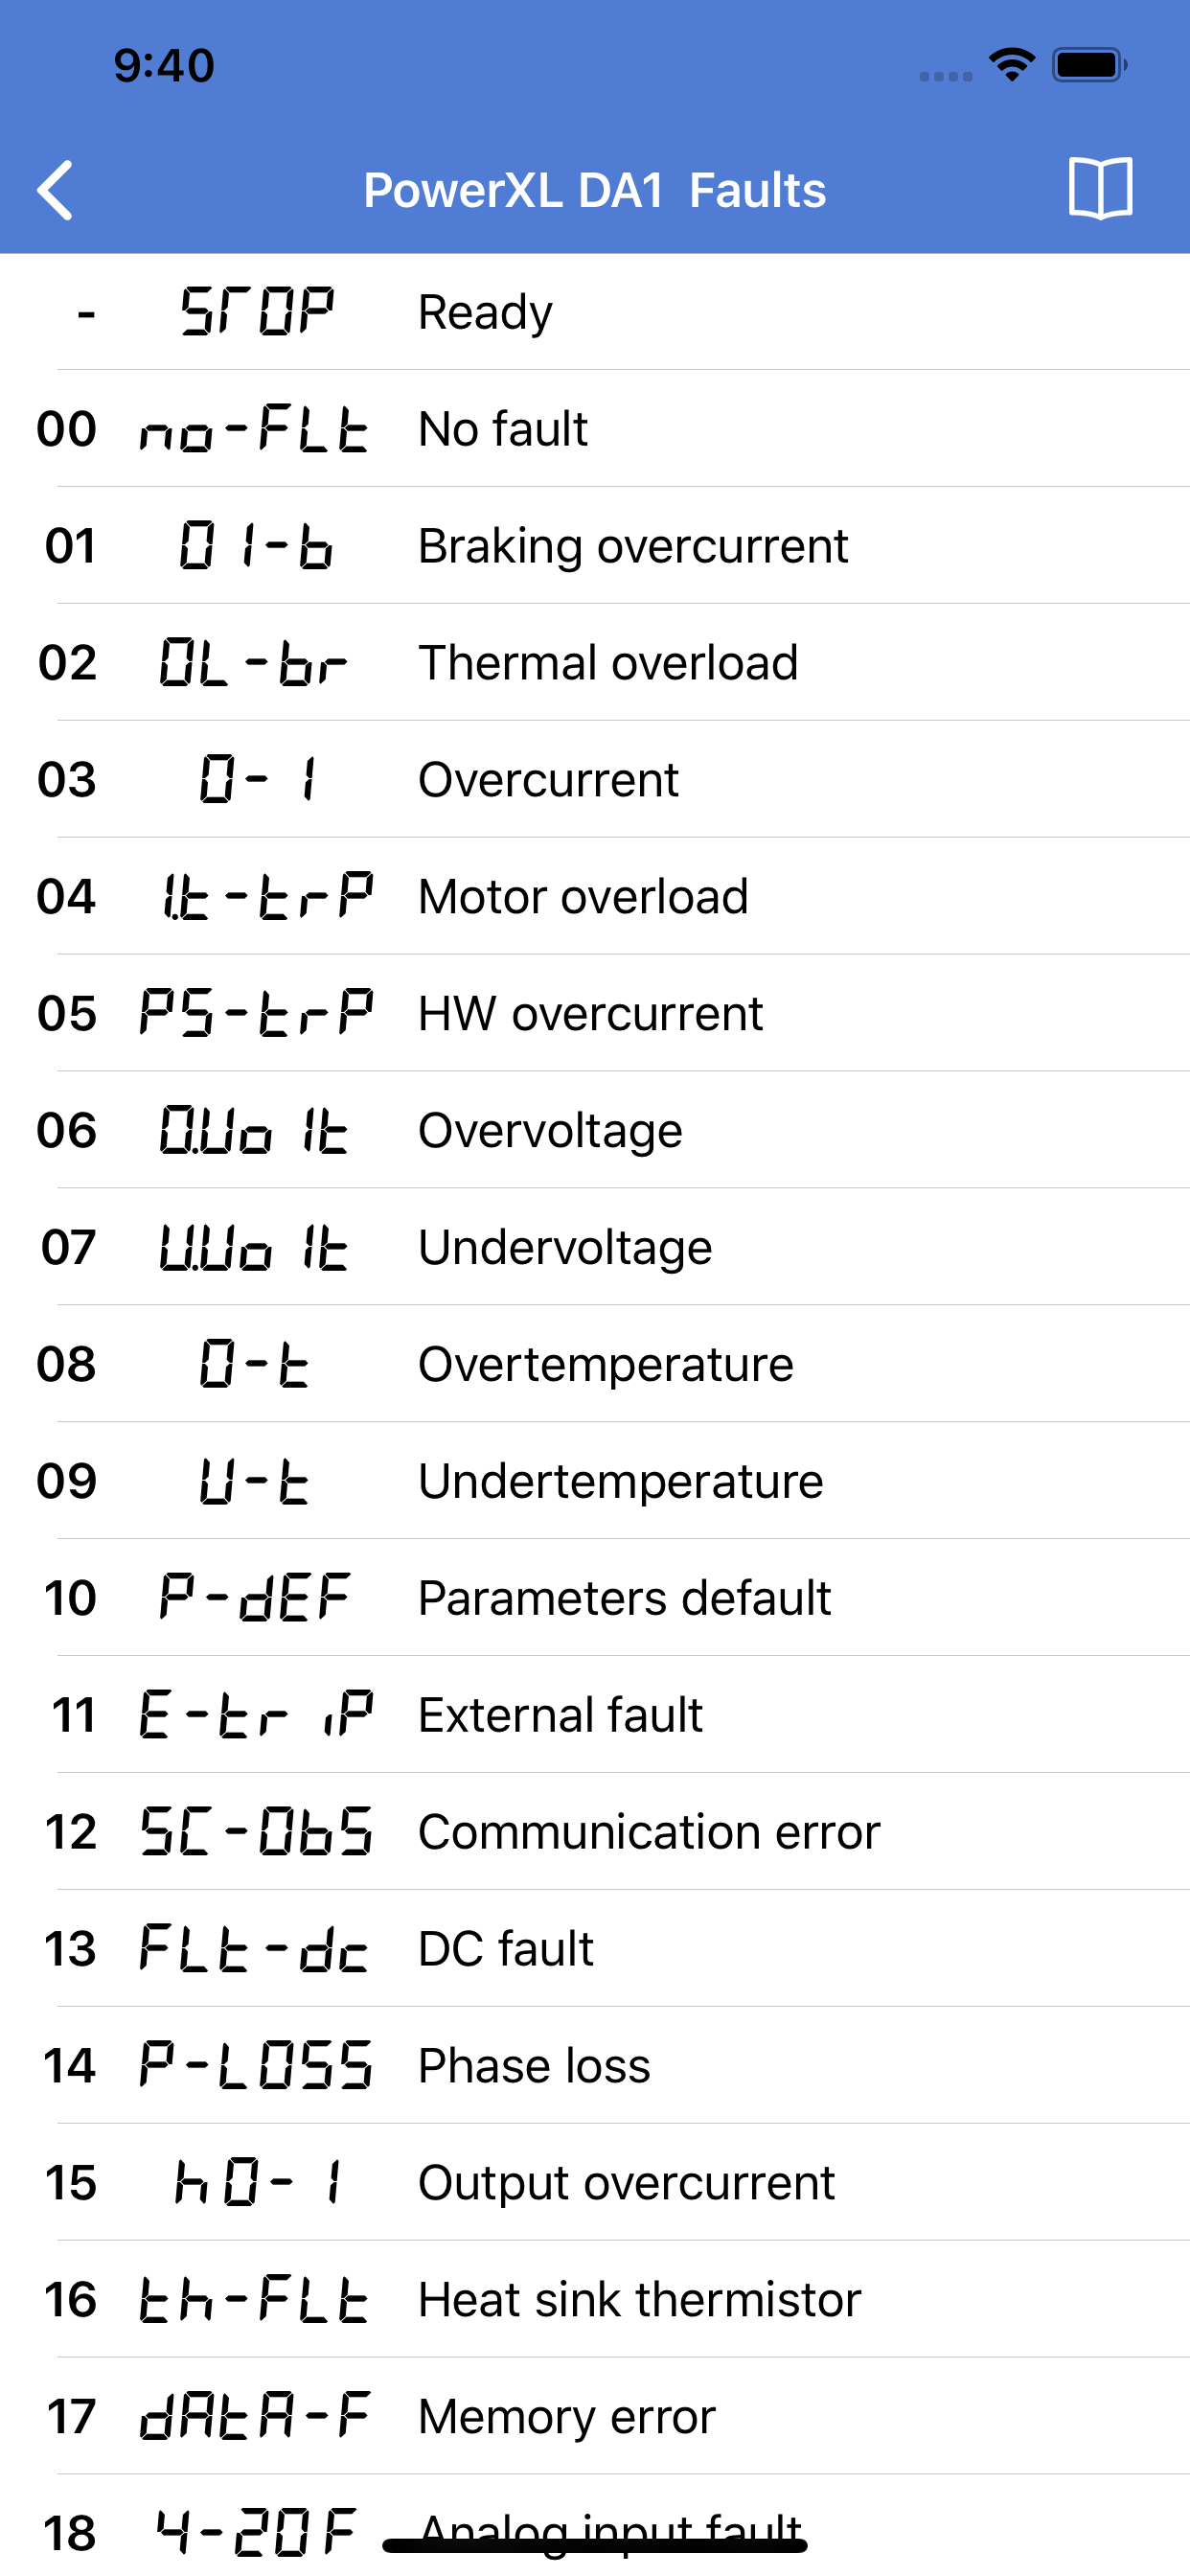This screenshot has height=2576, width=1190.
Task: Select fault 01 Braking overcurrent
Action: (x=595, y=546)
